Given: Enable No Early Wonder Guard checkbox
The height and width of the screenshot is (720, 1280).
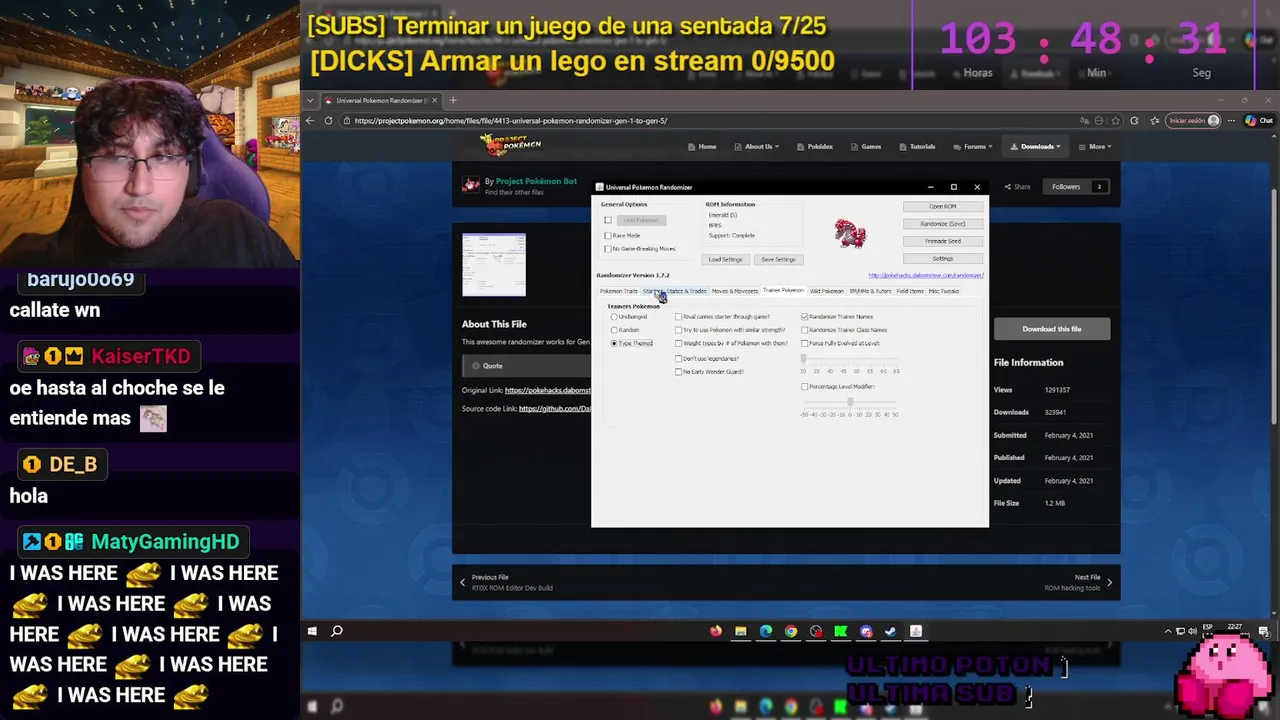Looking at the screenshot, I should click(679, 372).
